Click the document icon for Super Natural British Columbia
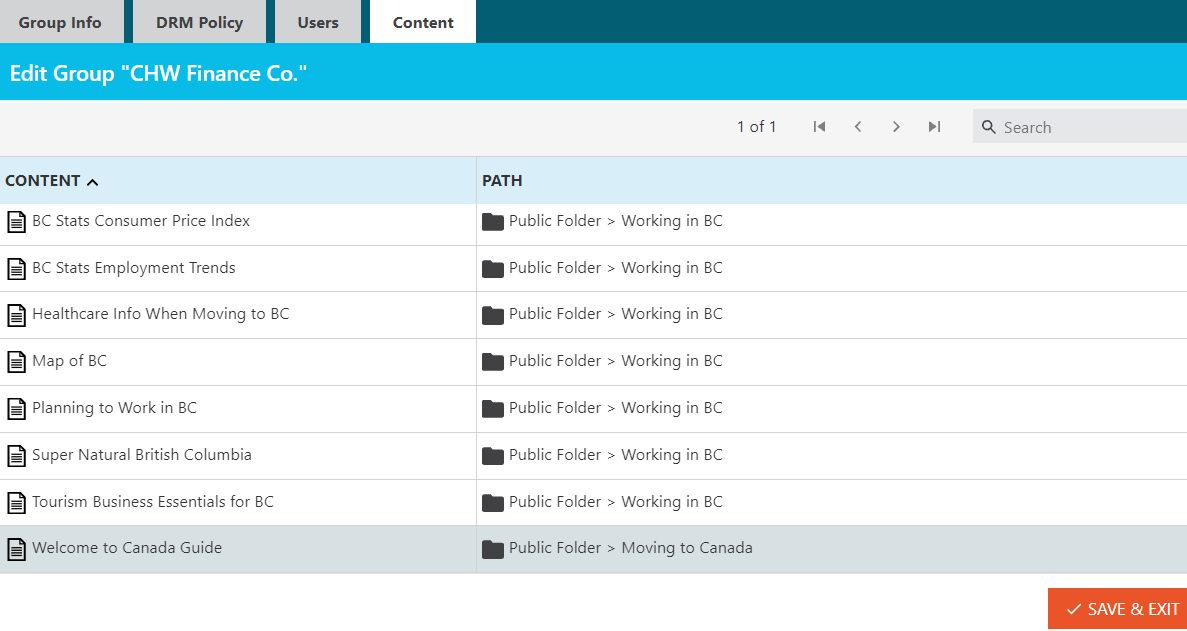 tap(16, 455)
